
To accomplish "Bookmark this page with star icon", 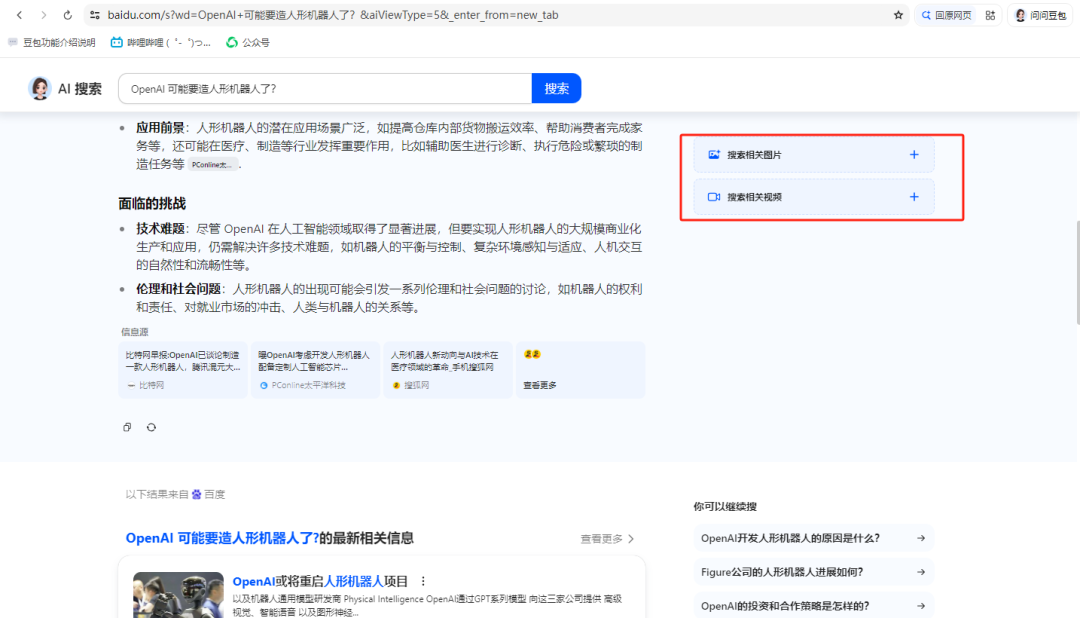I will [898, 14].
